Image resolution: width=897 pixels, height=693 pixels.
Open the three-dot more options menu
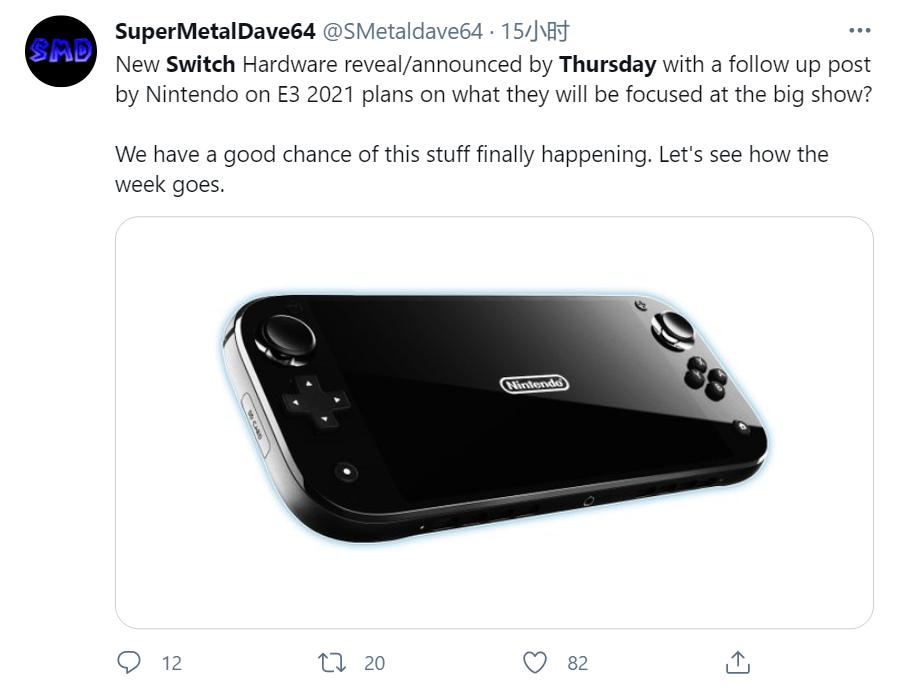click(x=859, y=31)
